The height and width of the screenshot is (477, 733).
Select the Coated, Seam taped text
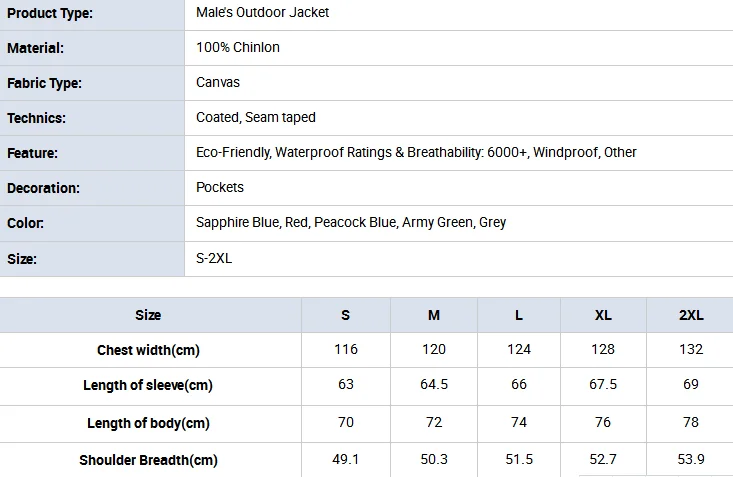(x=256, y=117)
